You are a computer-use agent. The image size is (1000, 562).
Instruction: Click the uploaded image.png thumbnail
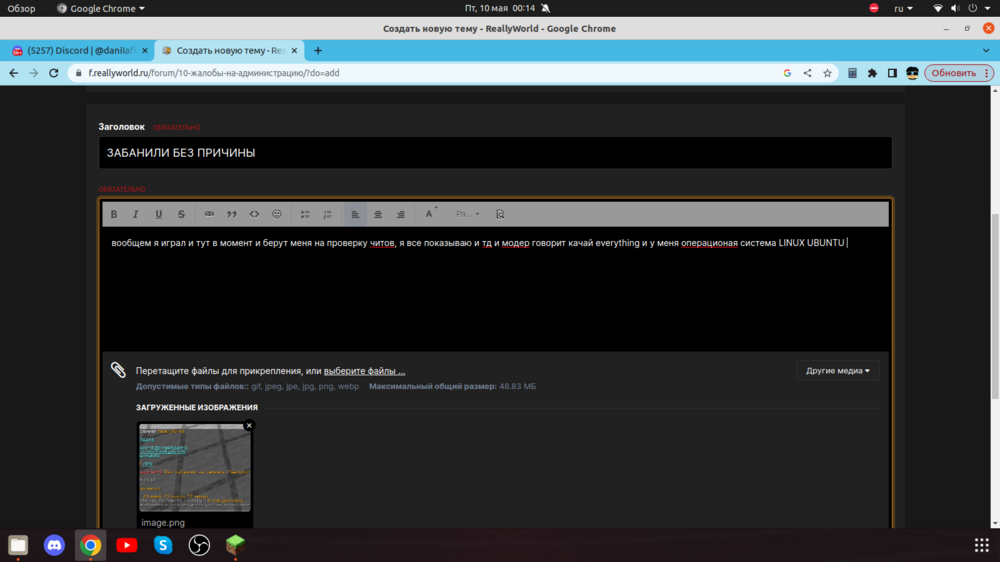tap(195, 468)
